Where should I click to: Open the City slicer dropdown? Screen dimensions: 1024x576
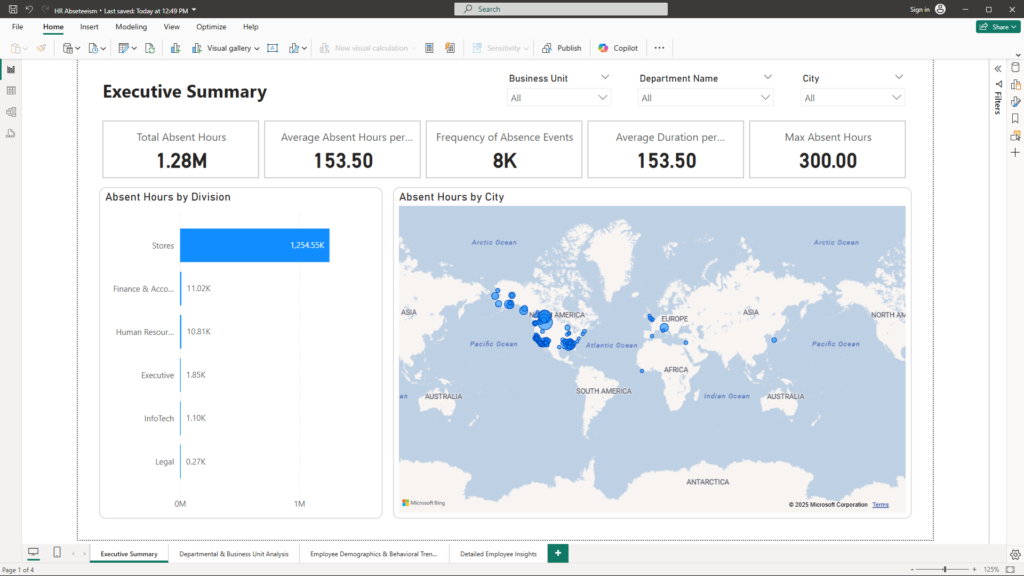click(x=897, y=98)
